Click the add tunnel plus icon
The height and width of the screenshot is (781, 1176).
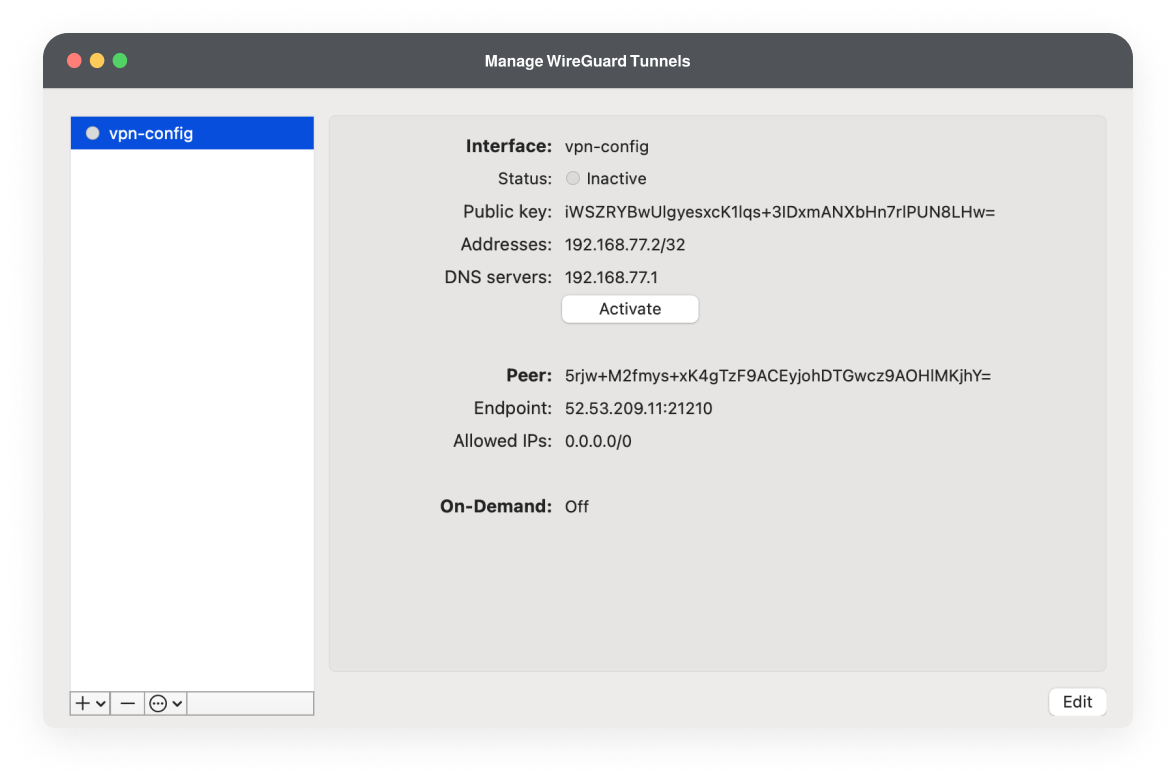point(82,703)
